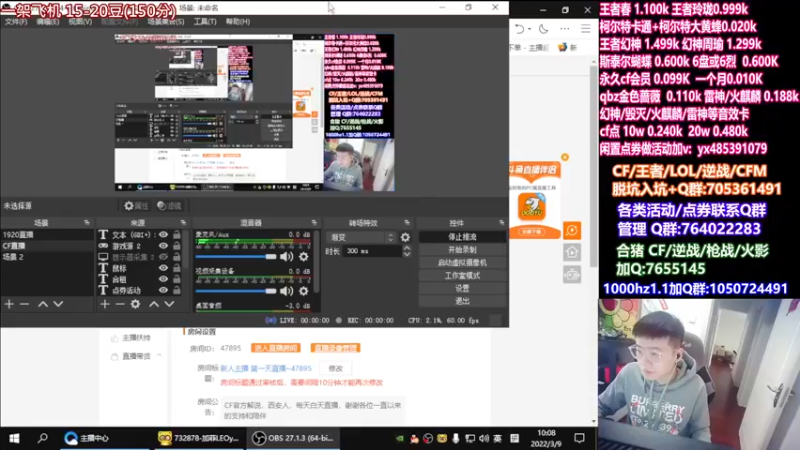Click the 视频采集设备 volume slider
800x450 pixels.
(x=236, y=291)
